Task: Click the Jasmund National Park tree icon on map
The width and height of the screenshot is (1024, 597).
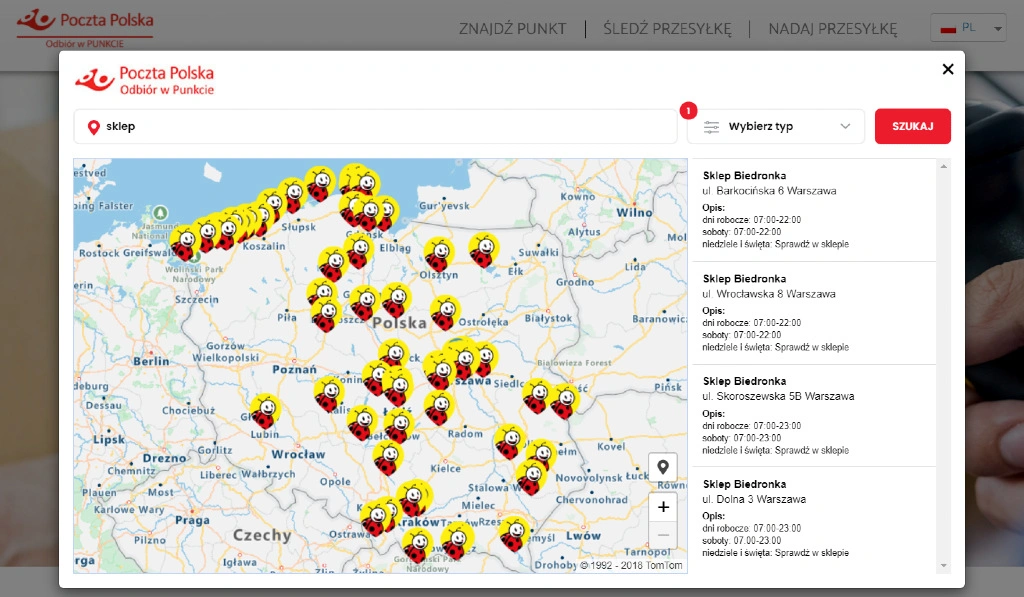Action: (160, 213)
